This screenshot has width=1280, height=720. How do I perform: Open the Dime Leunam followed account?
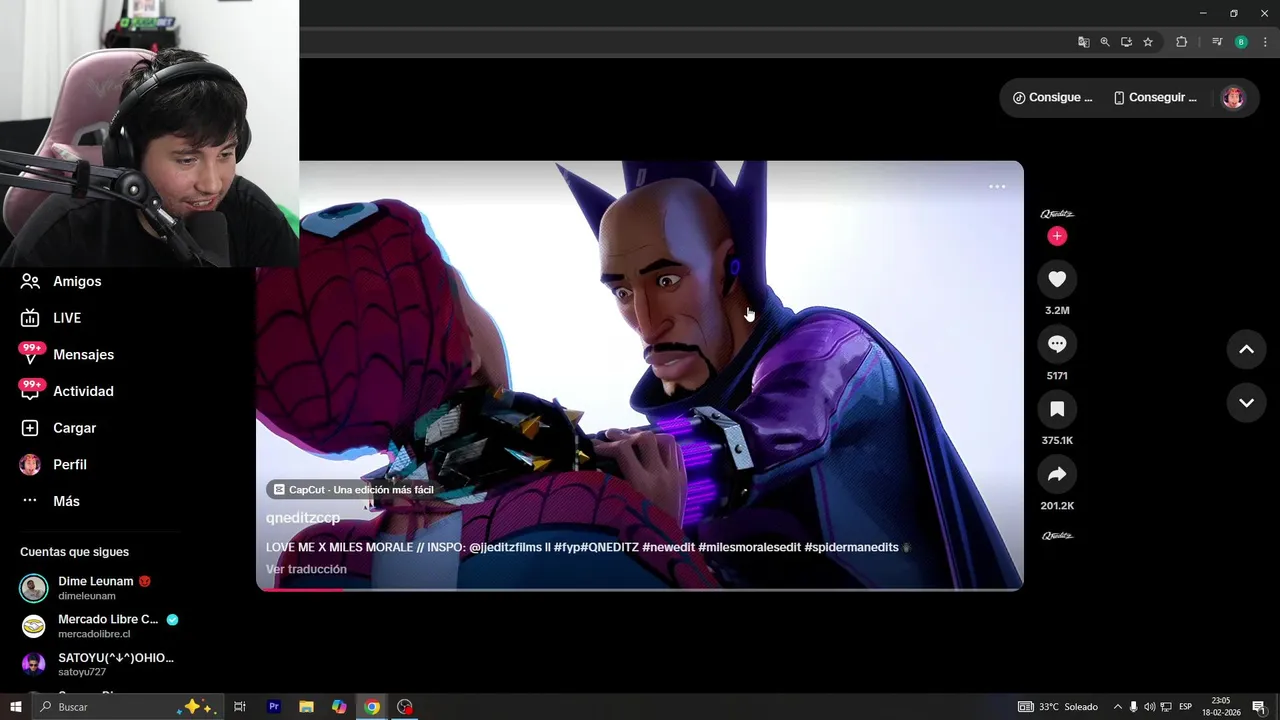tap(88, 588)
